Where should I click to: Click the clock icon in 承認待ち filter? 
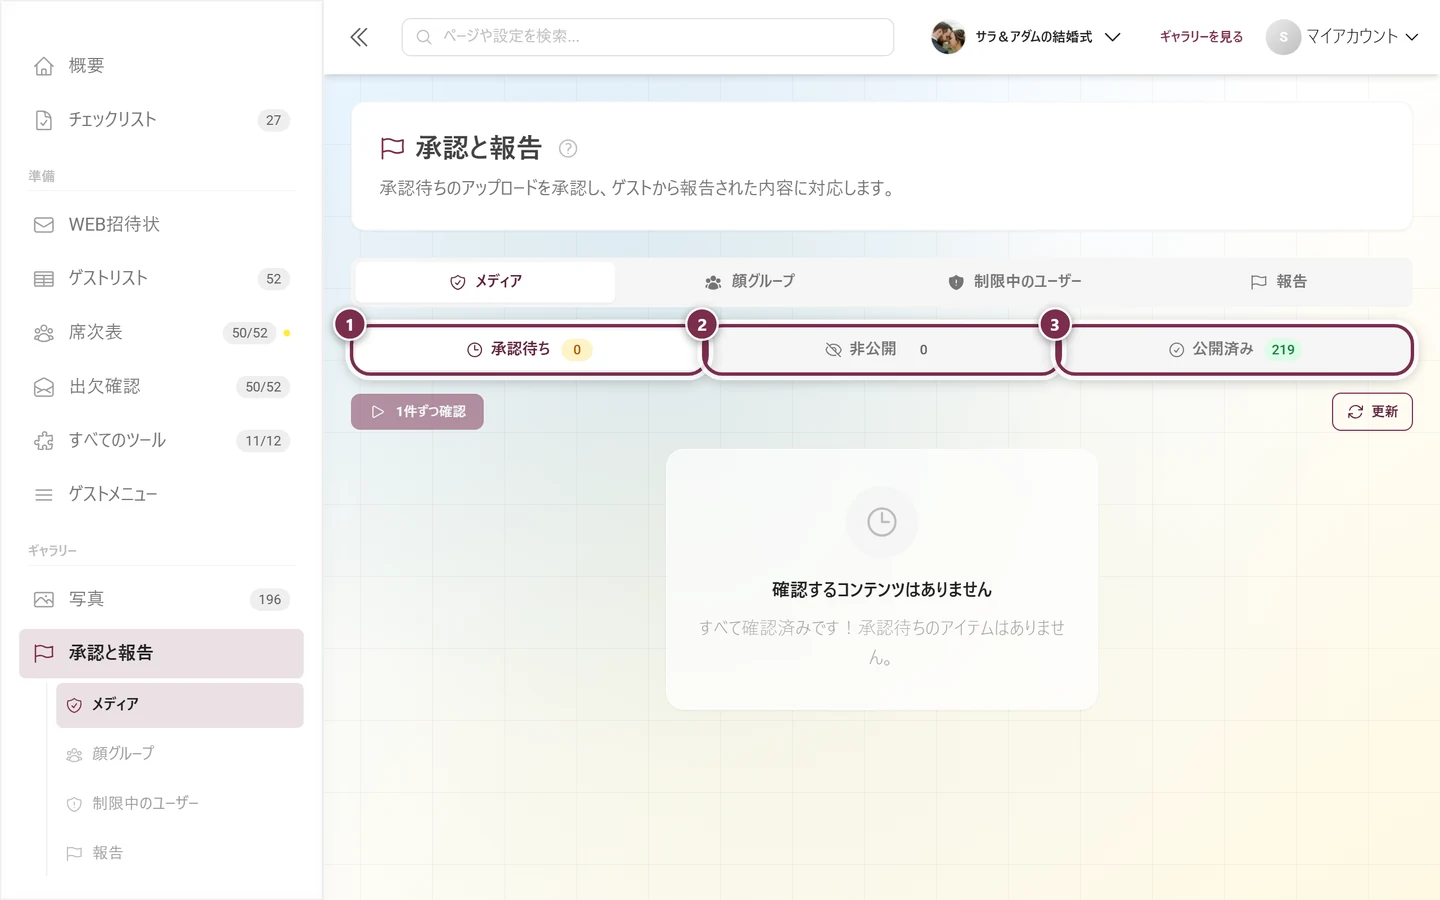click(x=475, y=350)
